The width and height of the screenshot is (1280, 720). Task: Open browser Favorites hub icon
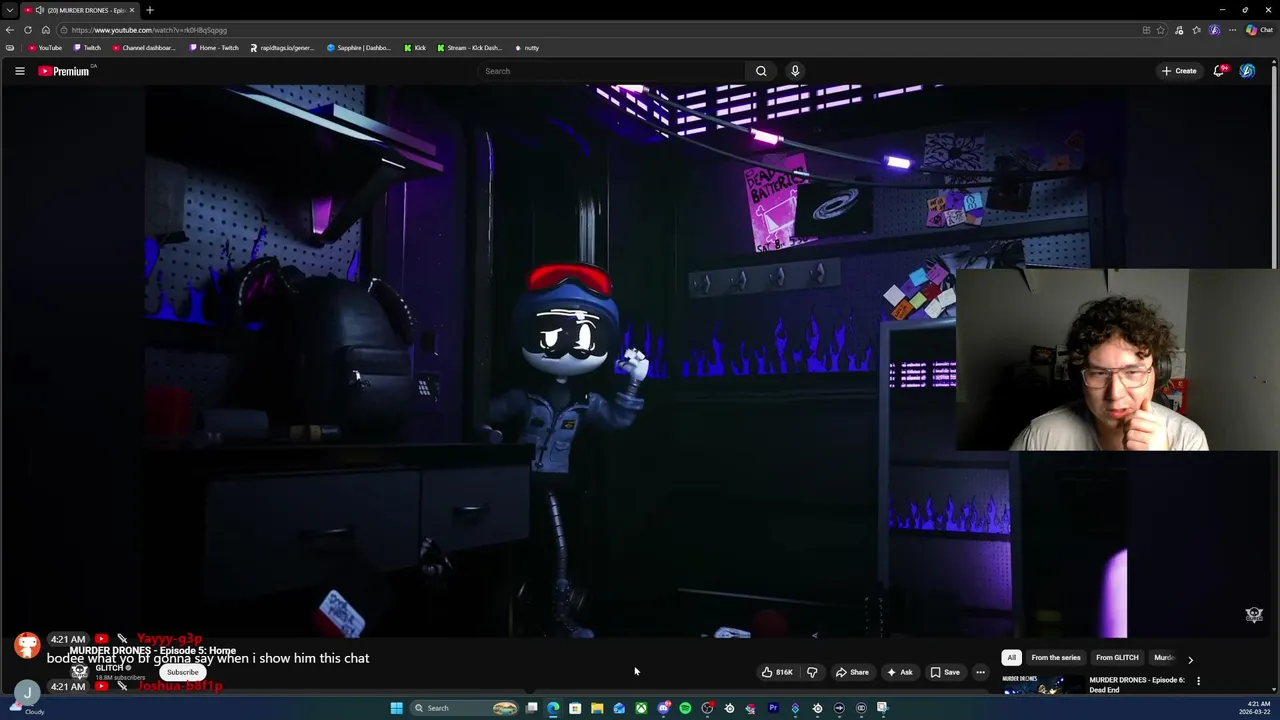pyautogui.click(x=1197, y=30)
